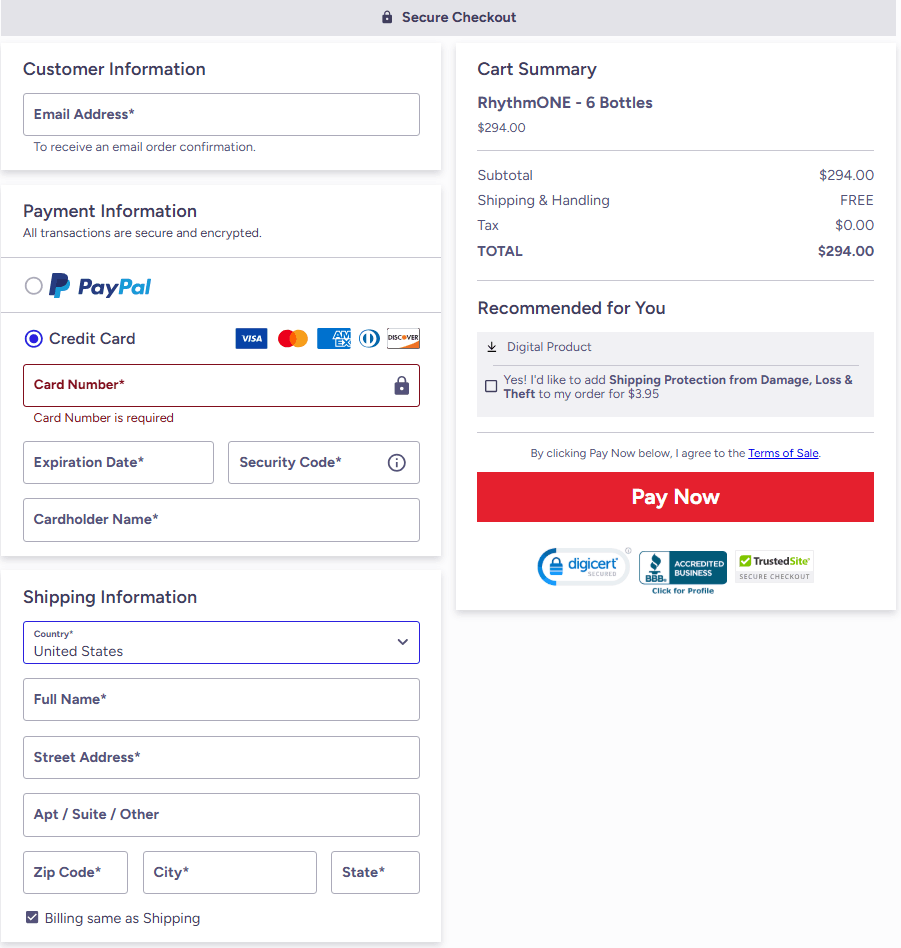Image resolution: width=901 pixels, height=948 pixels.
Task: Click the BBB Accredited Business profile link
Action: 682,589
